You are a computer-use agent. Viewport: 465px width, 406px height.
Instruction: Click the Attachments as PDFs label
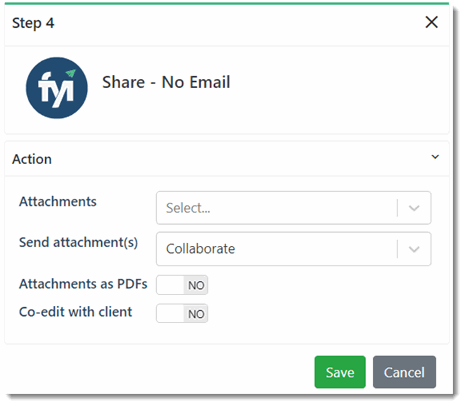pos(83,284)
